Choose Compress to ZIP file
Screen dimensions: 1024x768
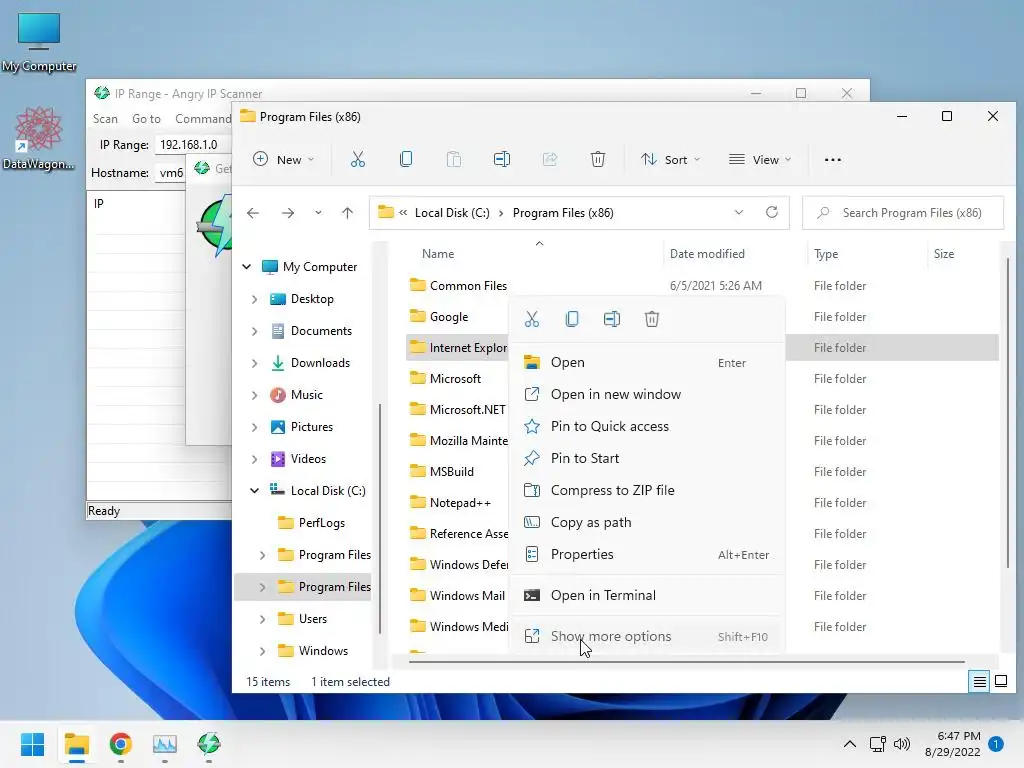[x=647, y=490]
